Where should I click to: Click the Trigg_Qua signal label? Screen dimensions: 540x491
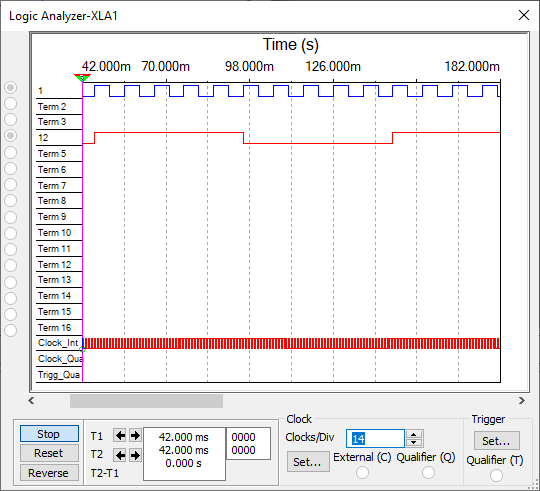[59, 375]
